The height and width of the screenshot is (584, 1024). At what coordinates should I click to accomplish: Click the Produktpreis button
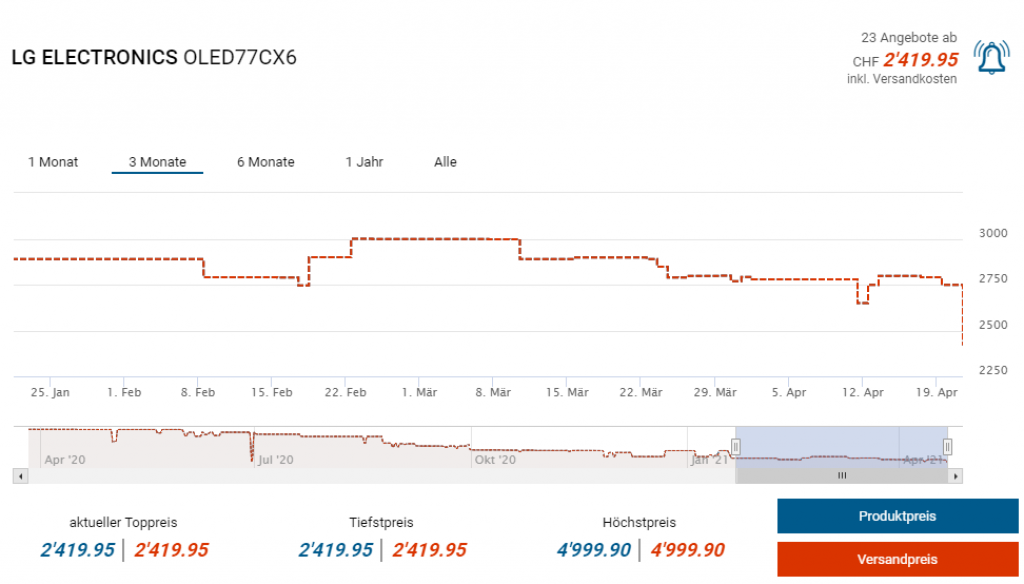click(x=897, y=516)
